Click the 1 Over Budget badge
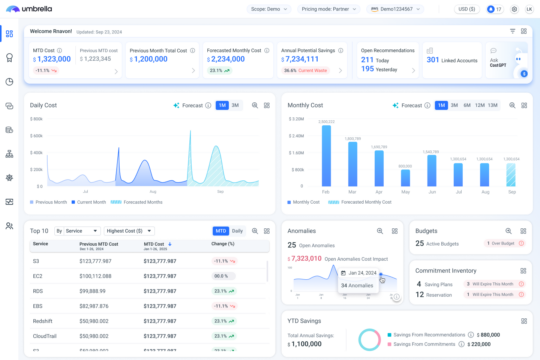 tap(504, 243)
